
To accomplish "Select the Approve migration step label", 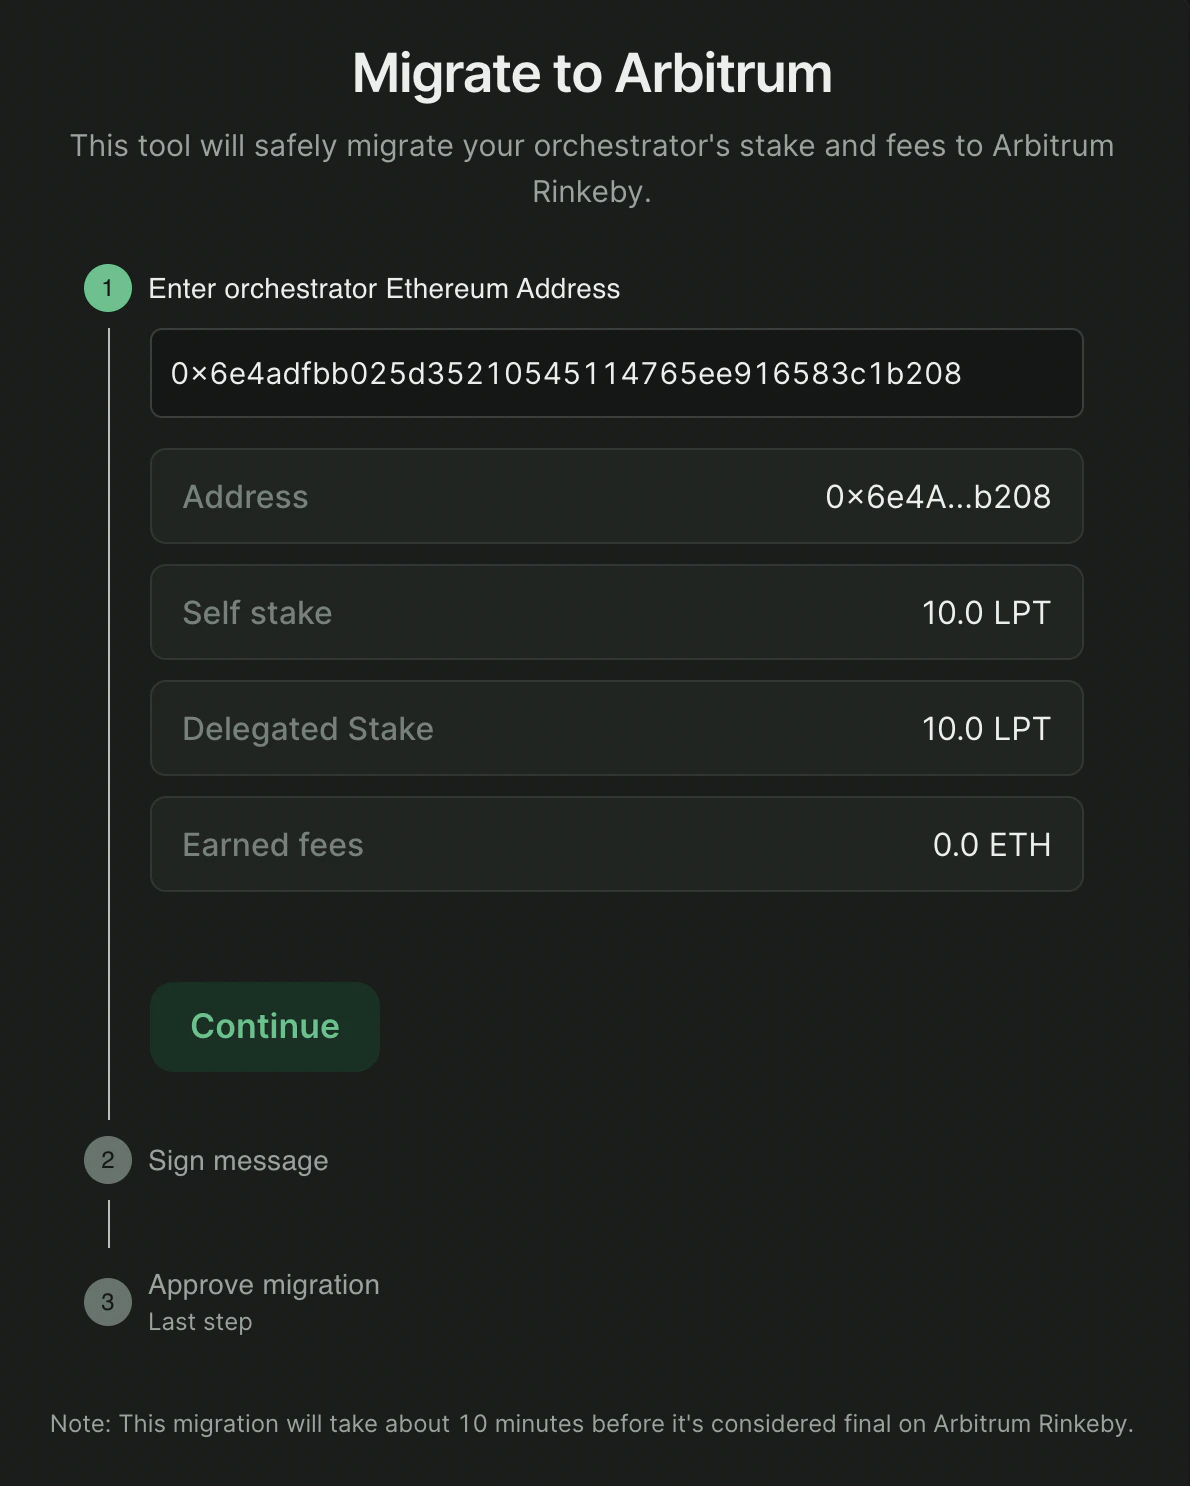I will coord(264,1285).
